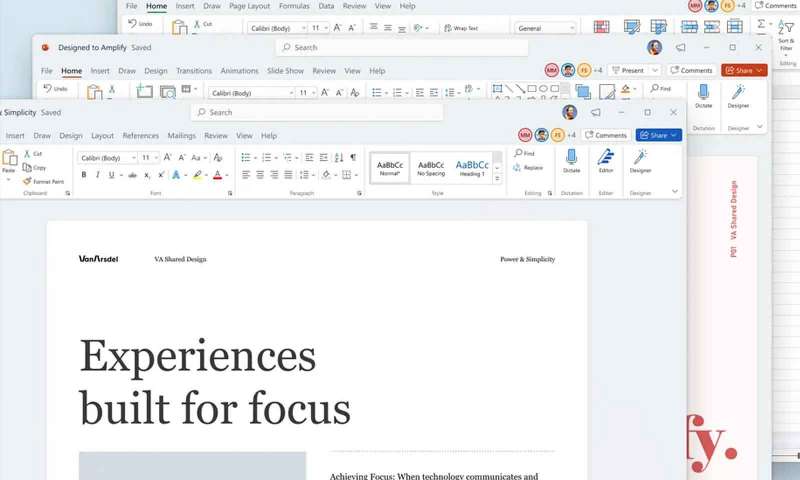Apply the Heading 1 style in Word
Viewport: 800px width, 480px height.
472,168
